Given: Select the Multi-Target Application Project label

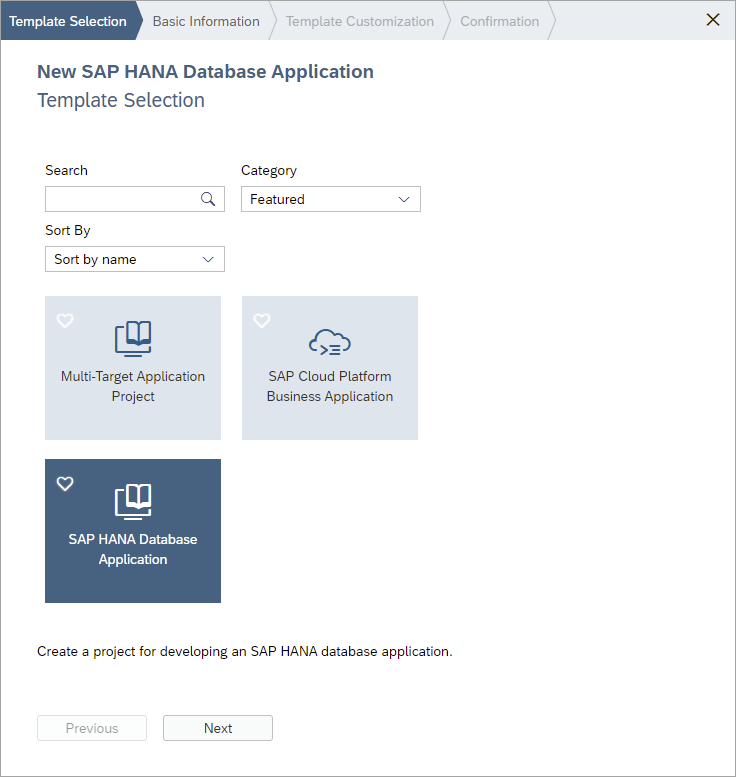Looking at the screenshot, I should point(133,387).
